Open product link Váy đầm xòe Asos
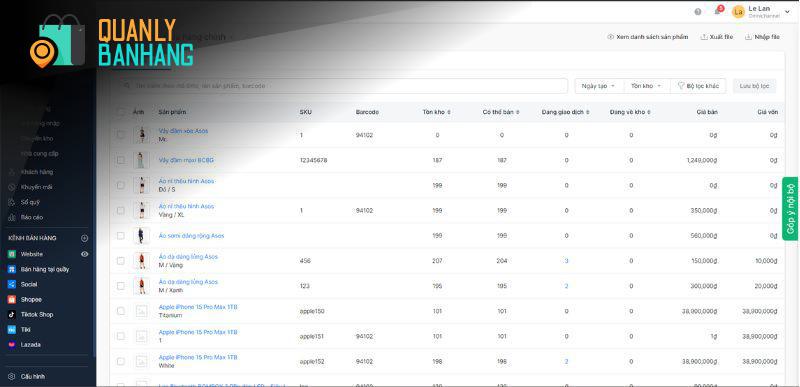This screenshot has height=387, width=800. tap(183, 131)
